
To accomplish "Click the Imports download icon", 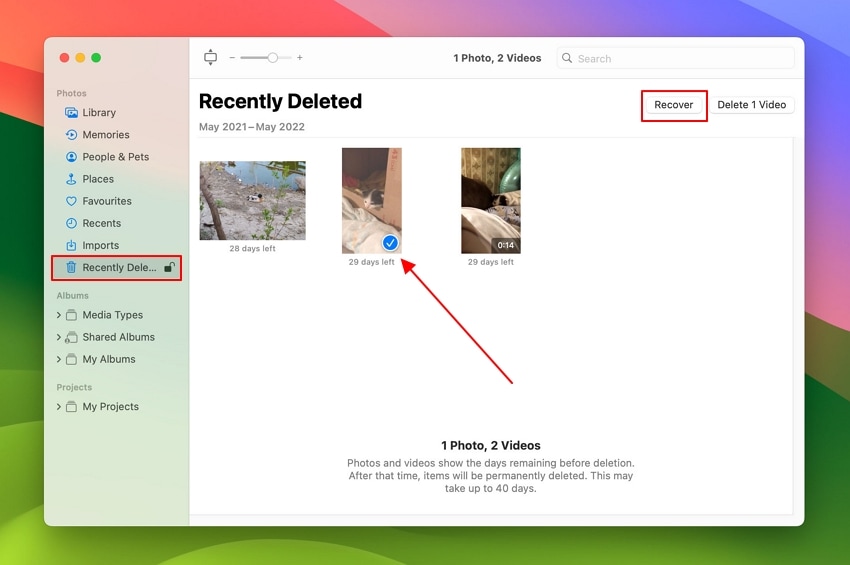I will [x=71, y=246].
